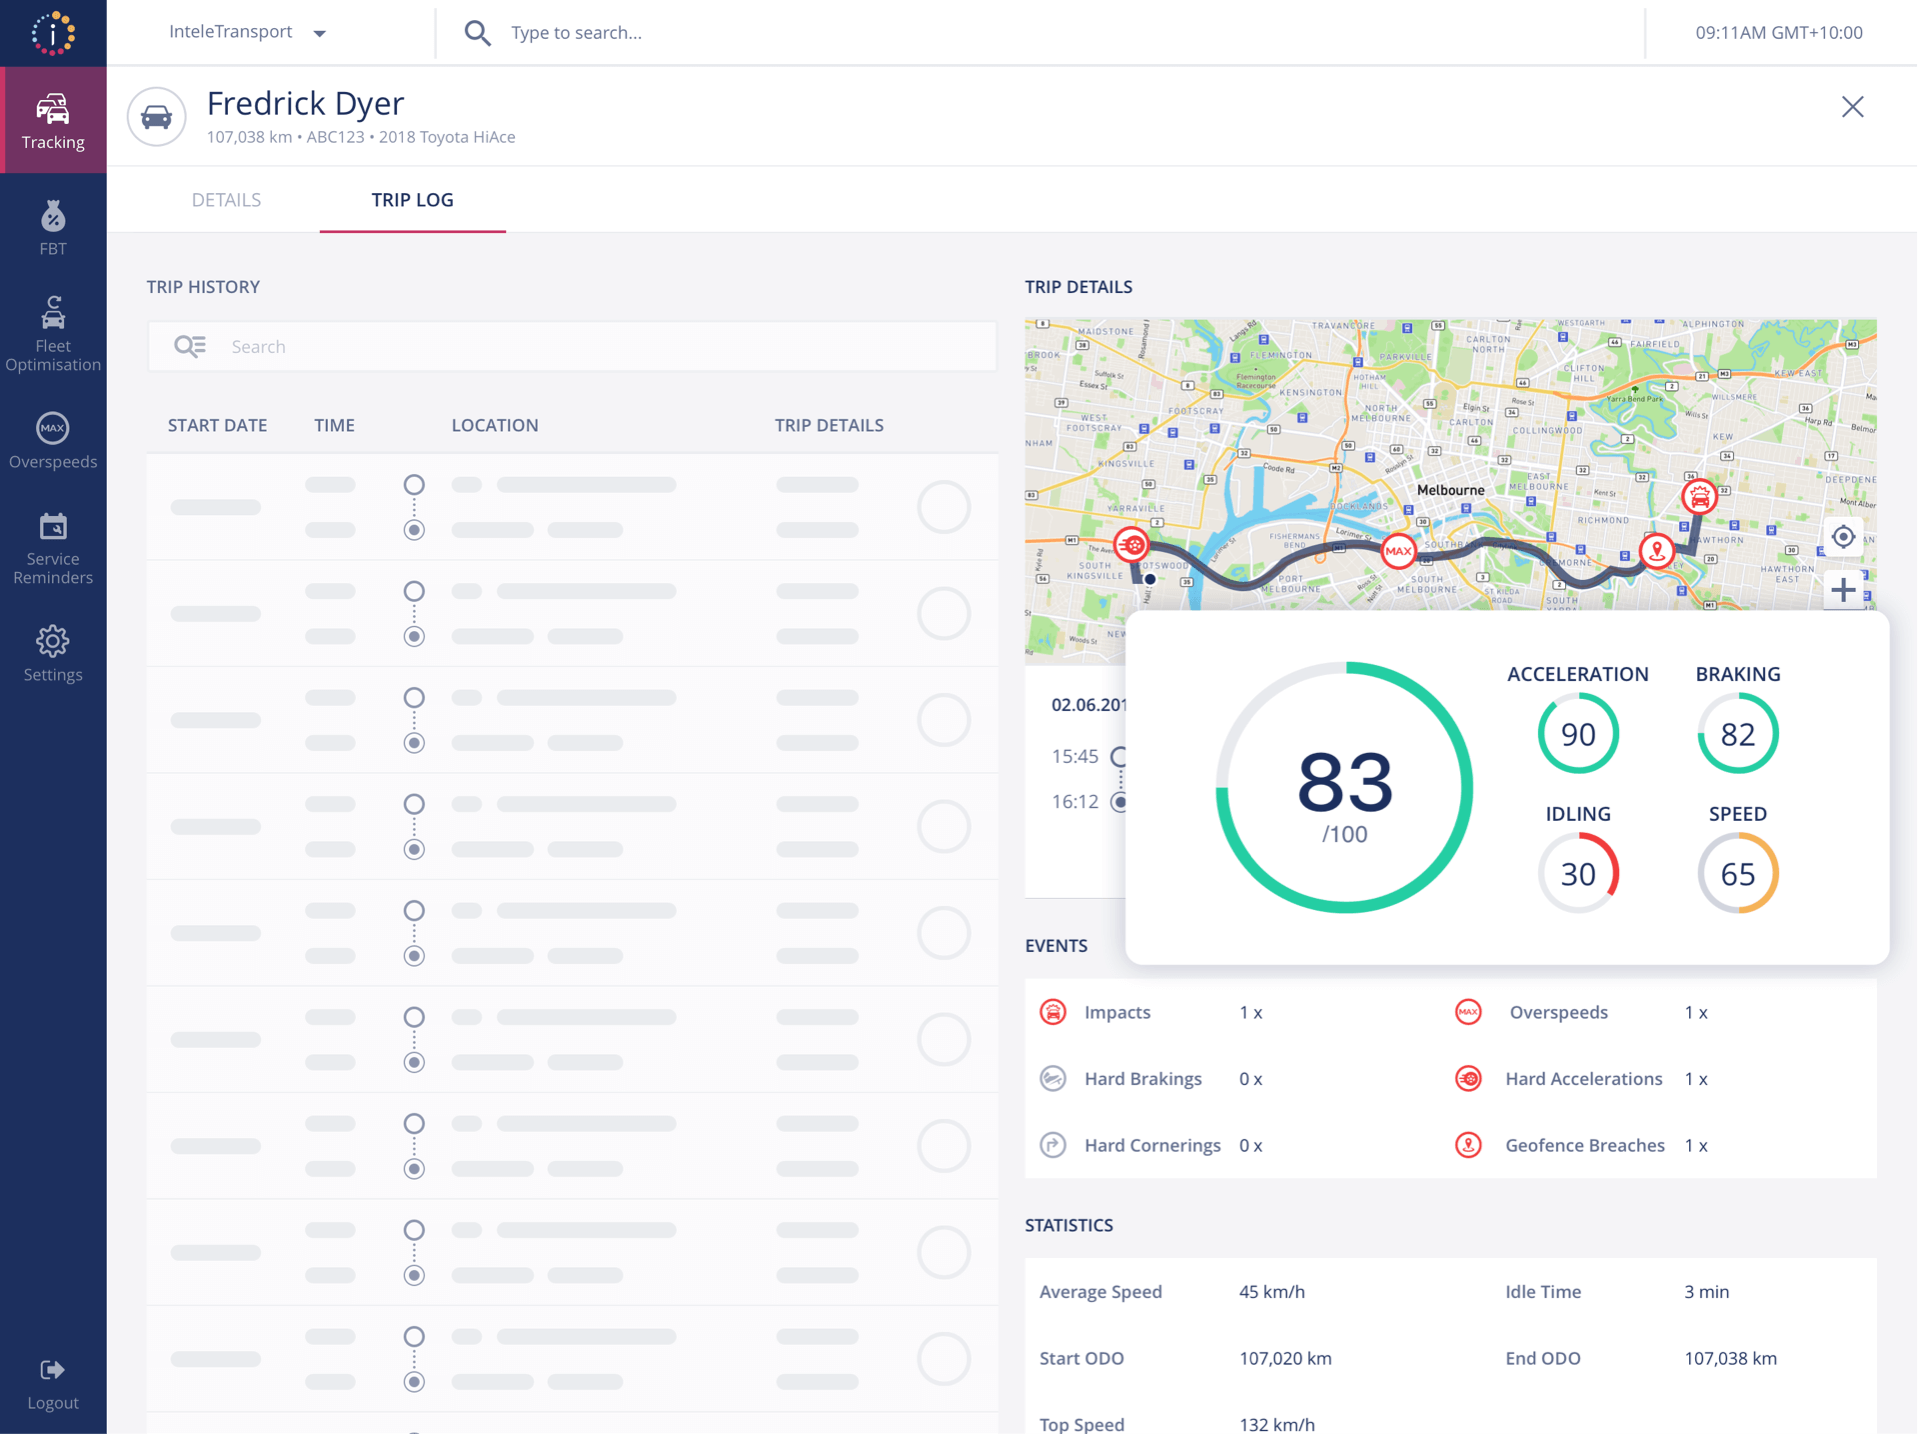1918x1434 pixels.
Task: Select the first trip row circle
Action: point(943,507)
